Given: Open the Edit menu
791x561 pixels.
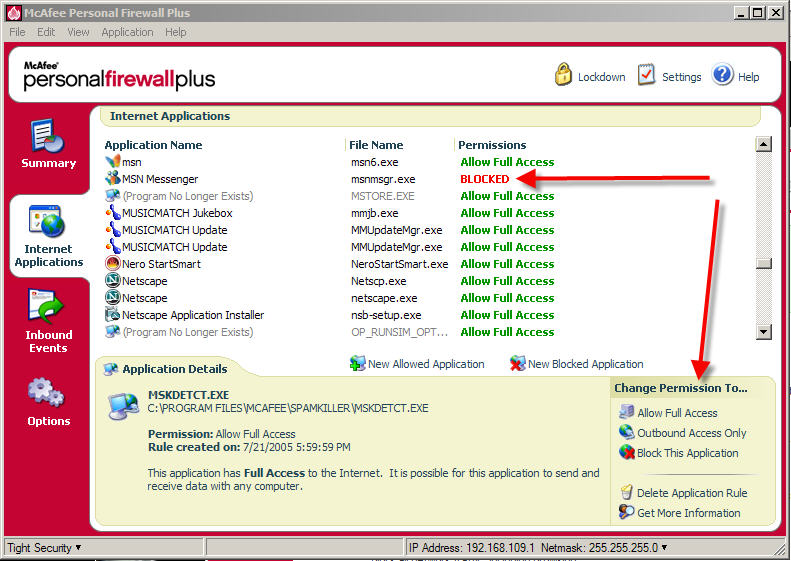Looking at the screenshot, I should click(x=46, y=32).
